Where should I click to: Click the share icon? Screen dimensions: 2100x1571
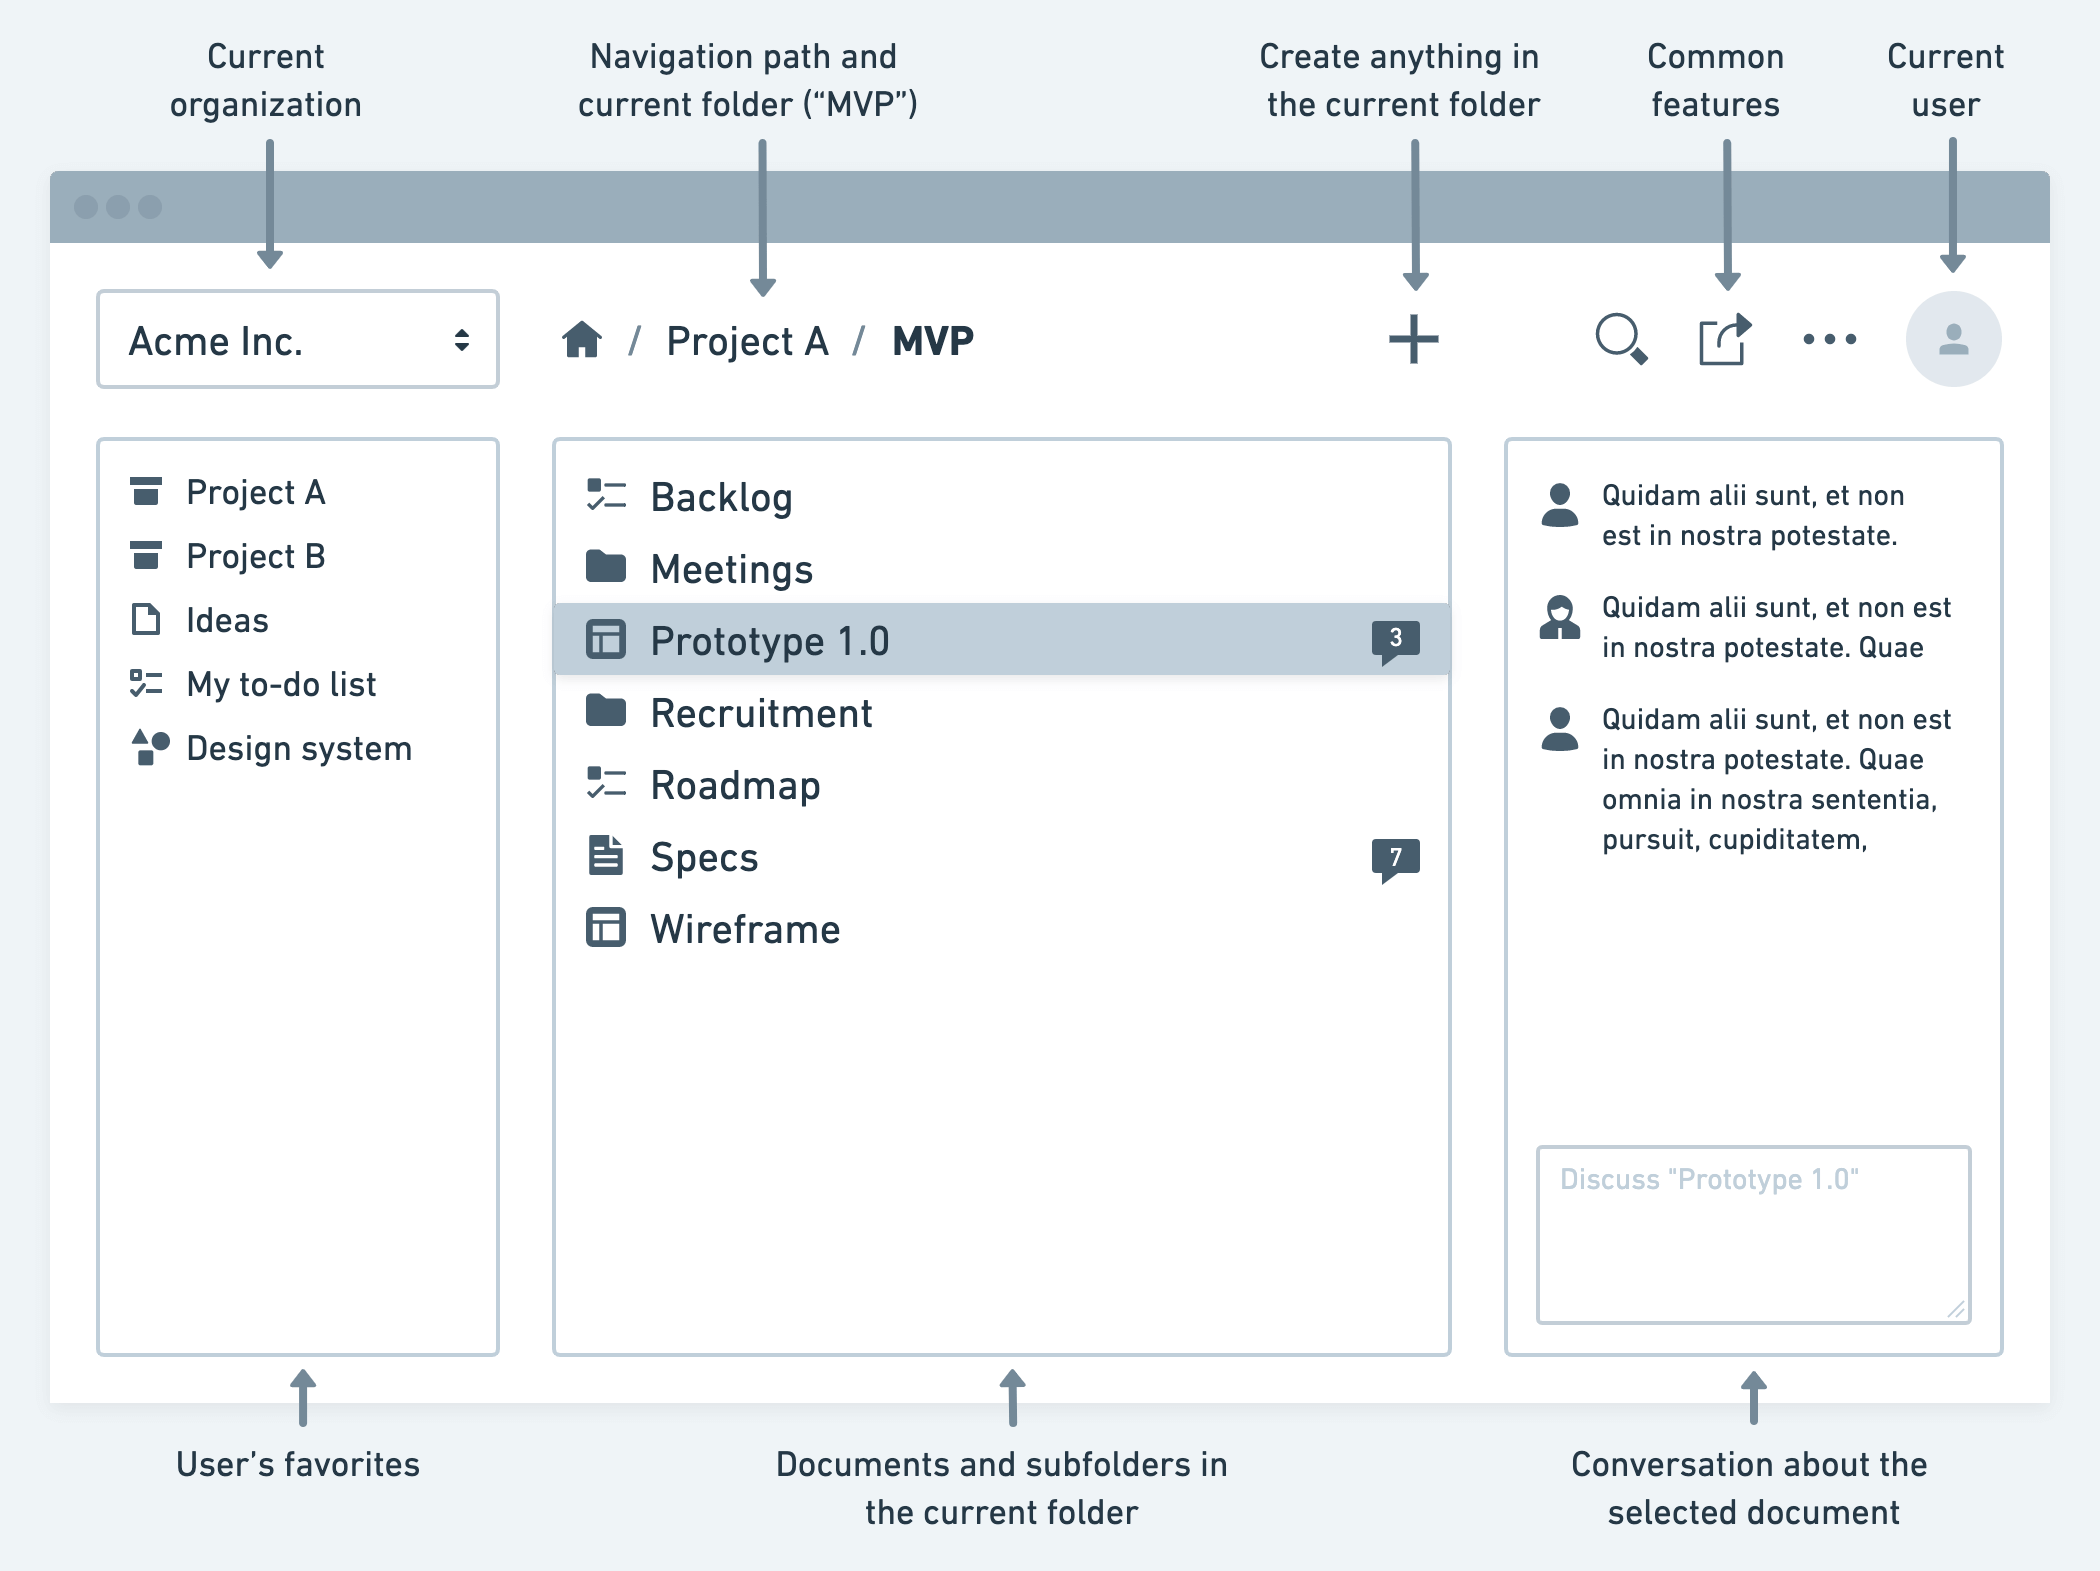1724,340
